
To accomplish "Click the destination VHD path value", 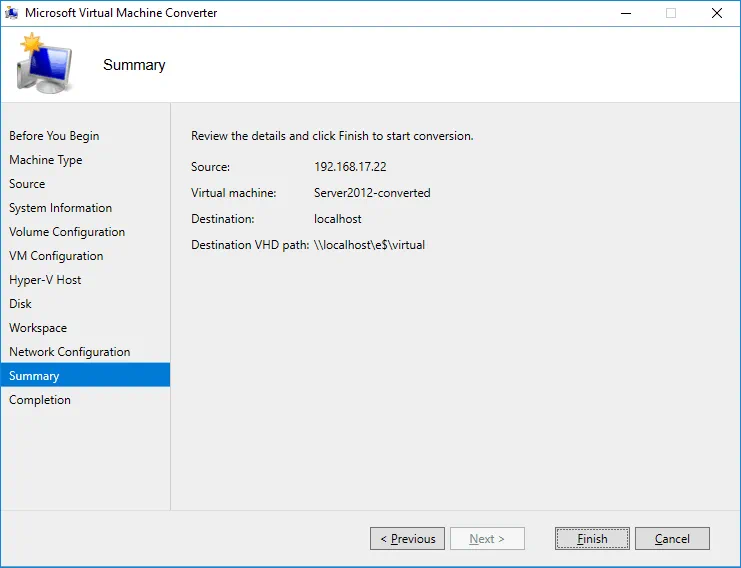I will [369, 245].
